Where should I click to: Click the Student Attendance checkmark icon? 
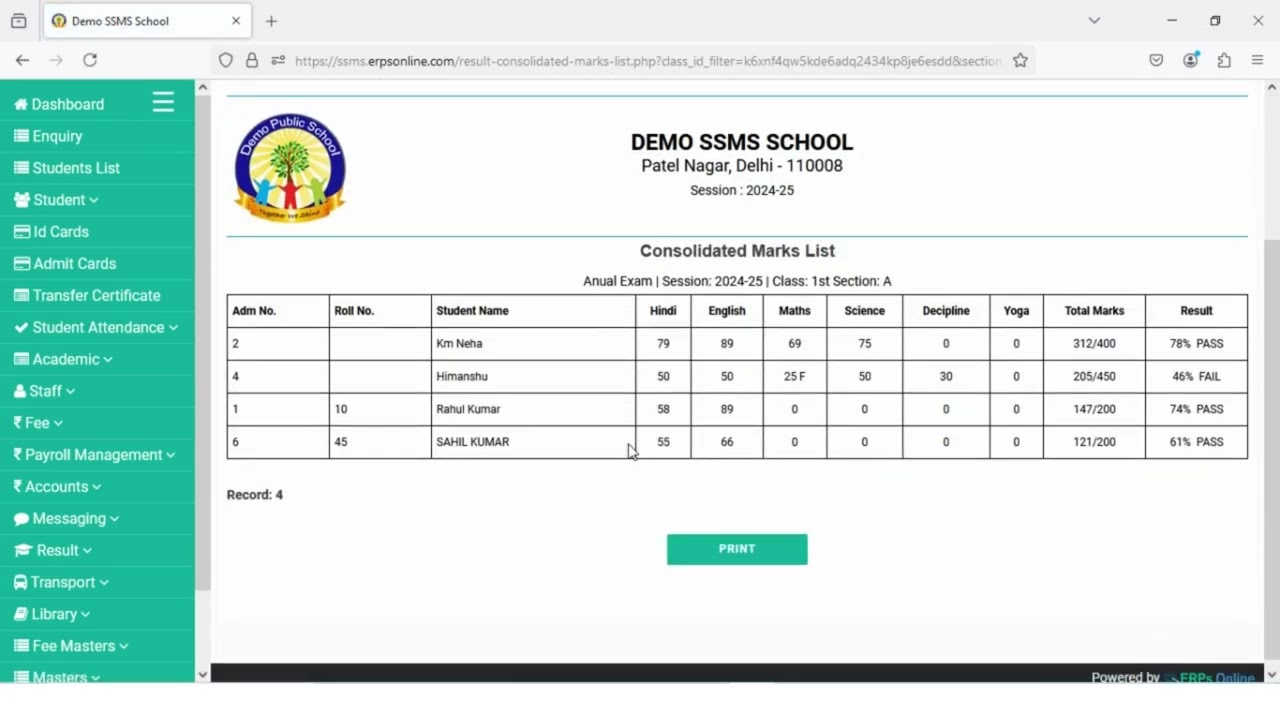click(21, 327)
